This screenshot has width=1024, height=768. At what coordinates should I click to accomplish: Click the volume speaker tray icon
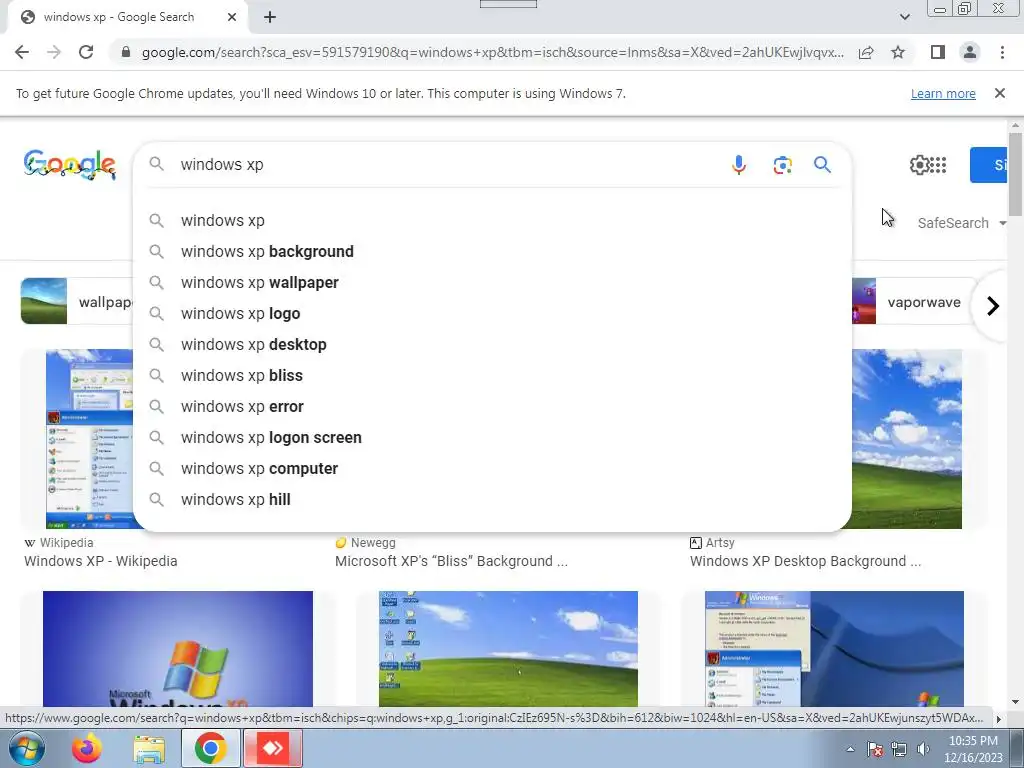pyautogui.click(x=923, y=749)
